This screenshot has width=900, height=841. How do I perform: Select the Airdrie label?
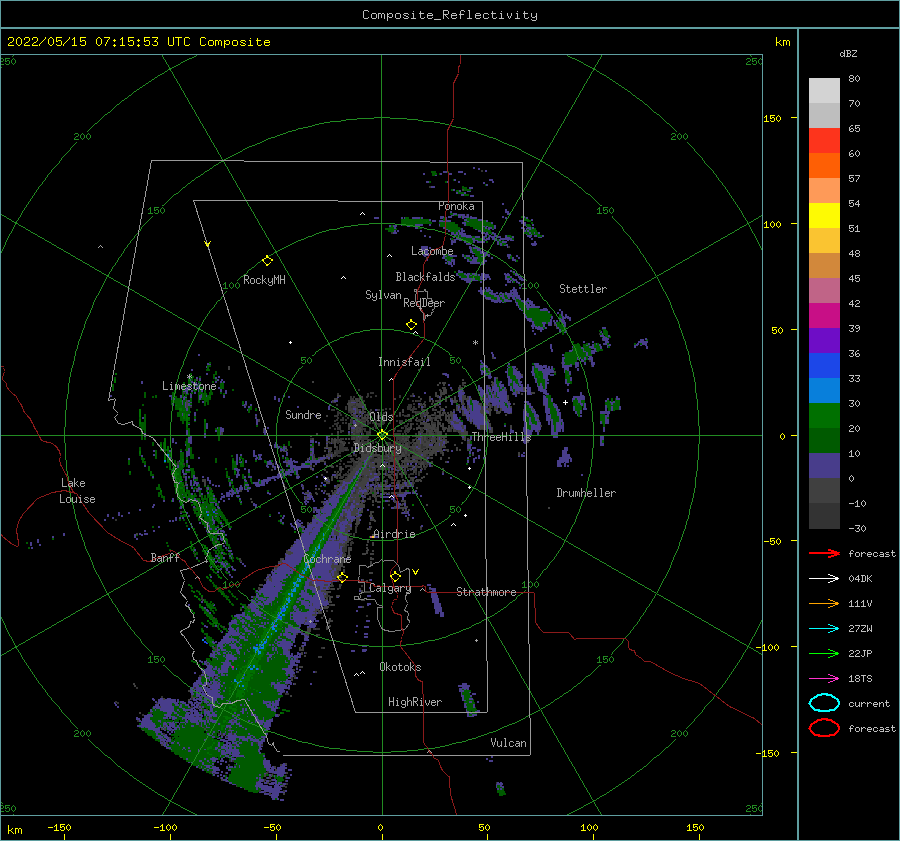(x=394, y=534)
